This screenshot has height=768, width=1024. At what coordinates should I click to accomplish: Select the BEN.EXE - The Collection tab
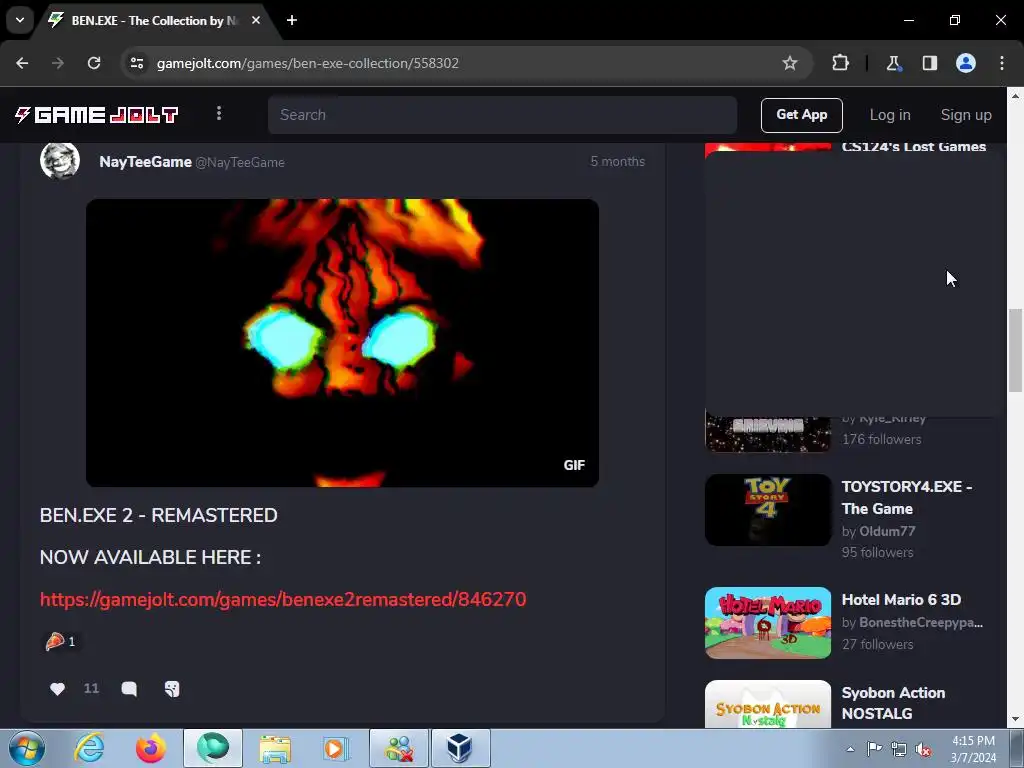pos(155,20)
